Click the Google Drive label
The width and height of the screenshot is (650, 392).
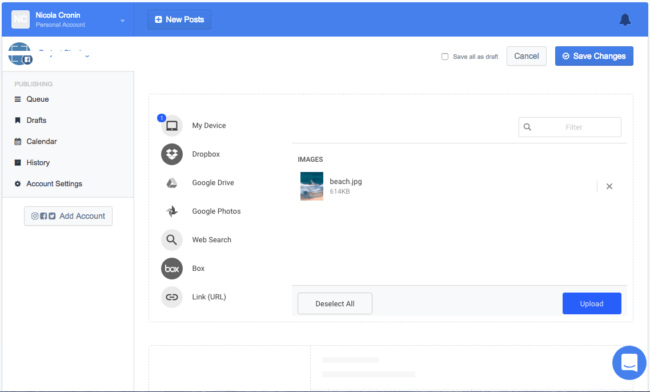[213, 183]
